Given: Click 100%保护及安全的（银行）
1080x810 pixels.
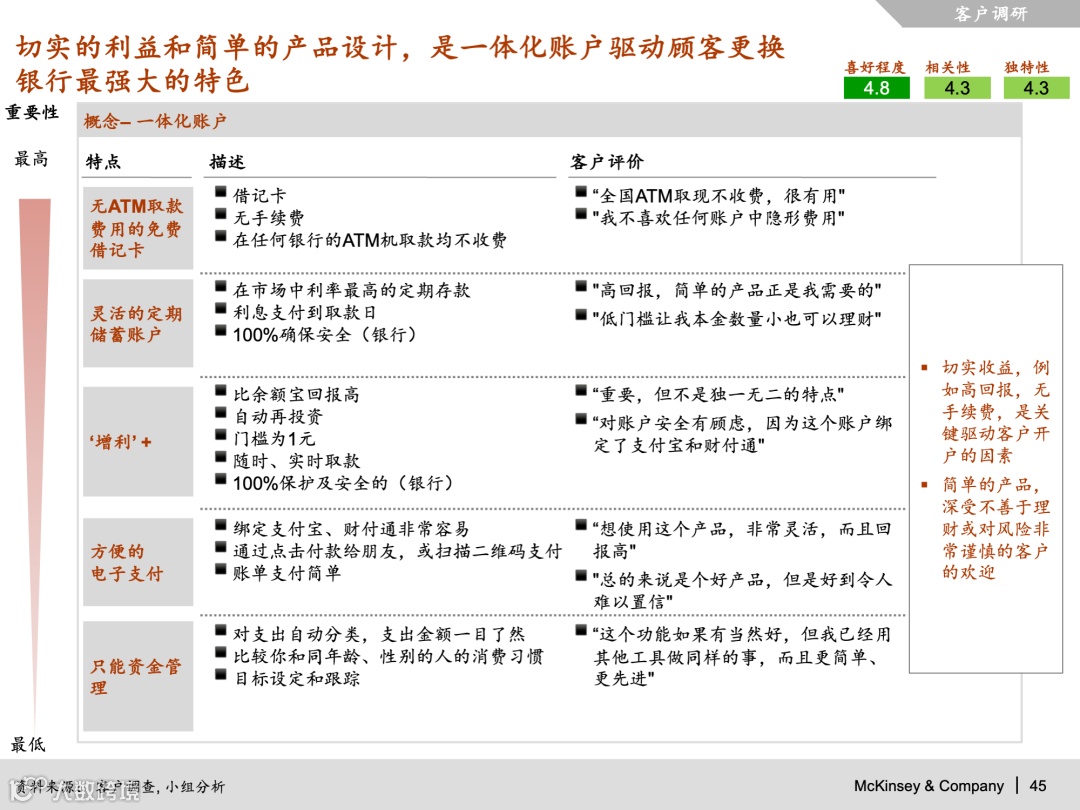Looking at the screenshot, I should [344, 482].
